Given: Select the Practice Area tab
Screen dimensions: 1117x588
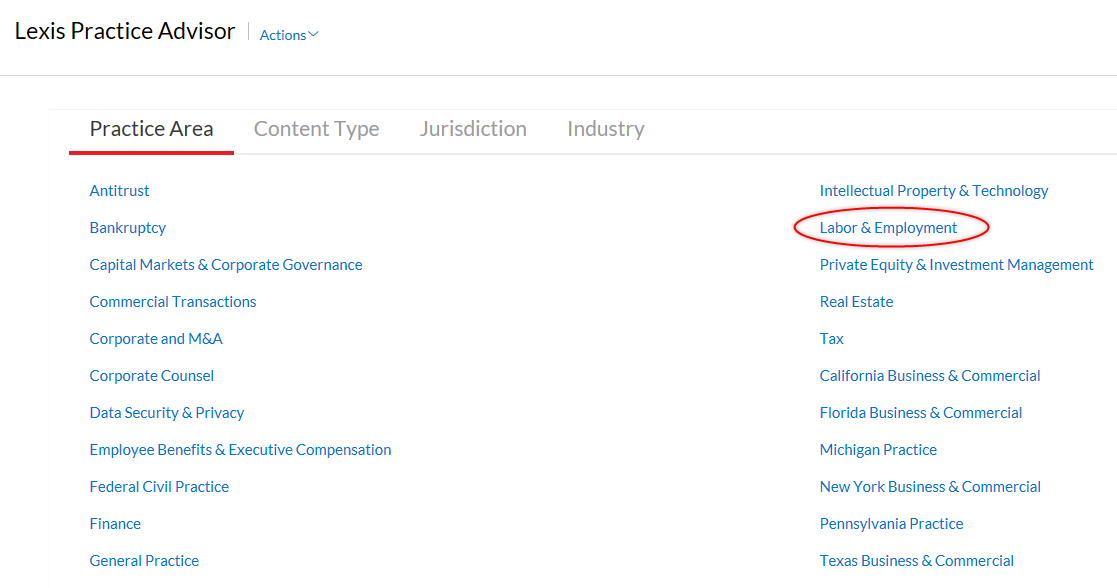Looking at the screenshot, I should (x=151, y=129).
